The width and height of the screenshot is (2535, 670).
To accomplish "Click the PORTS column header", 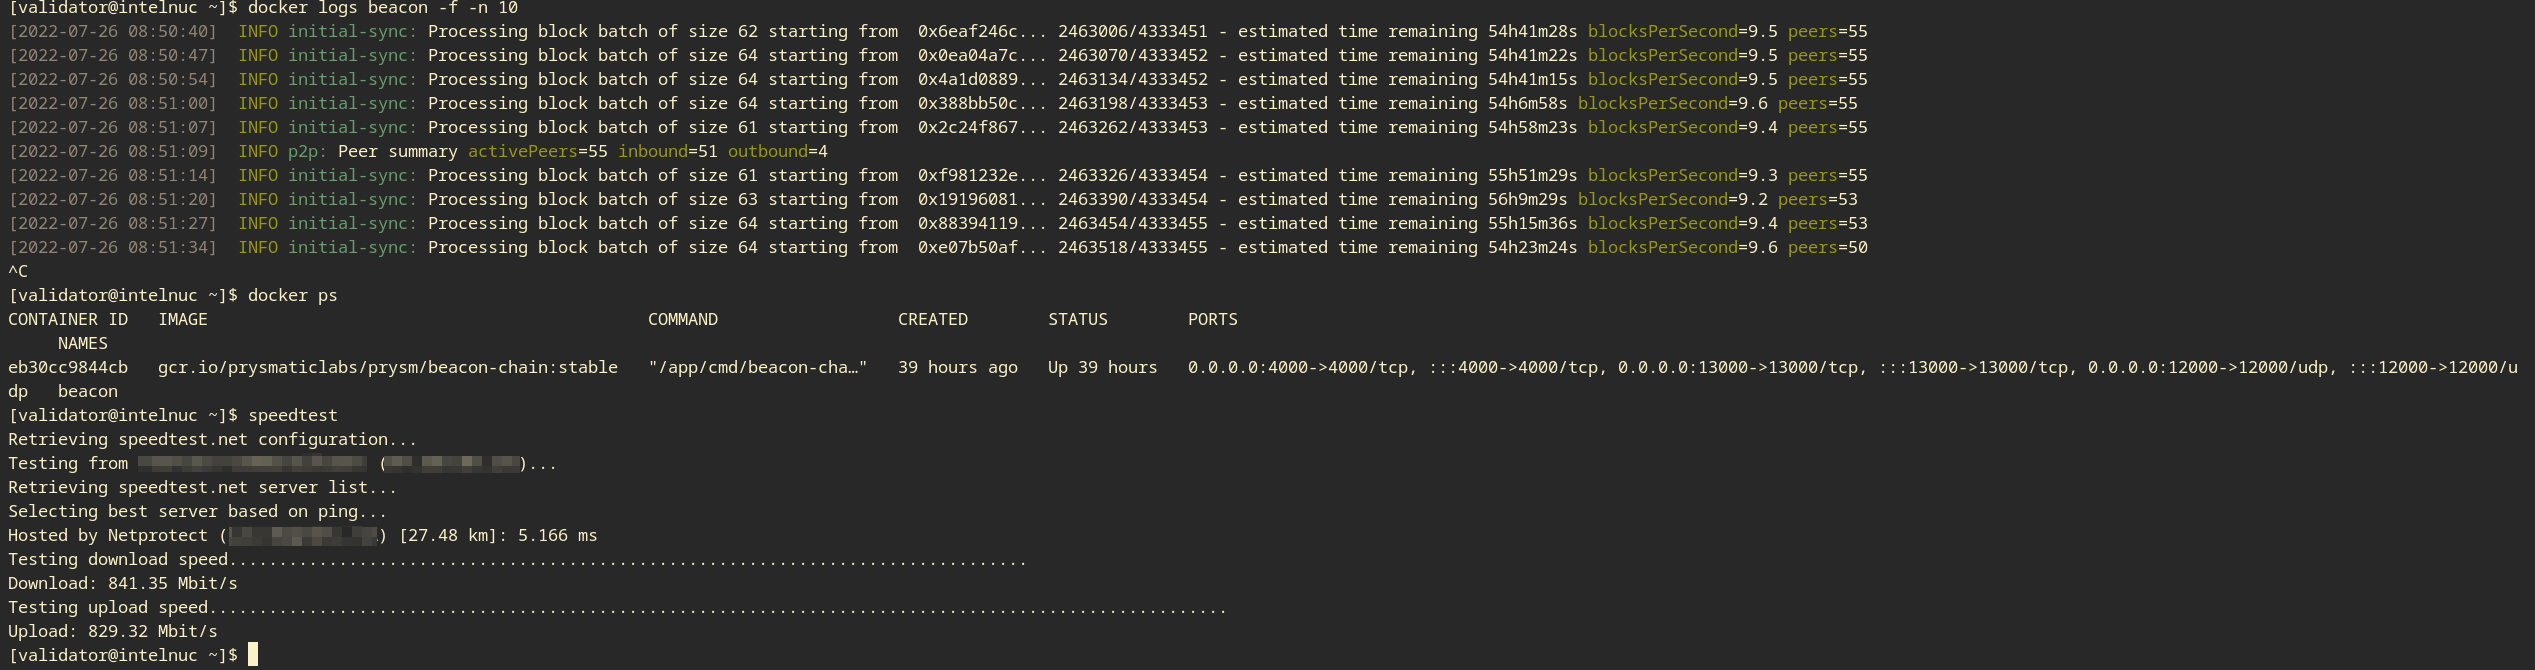I will tap(1213, 320).
